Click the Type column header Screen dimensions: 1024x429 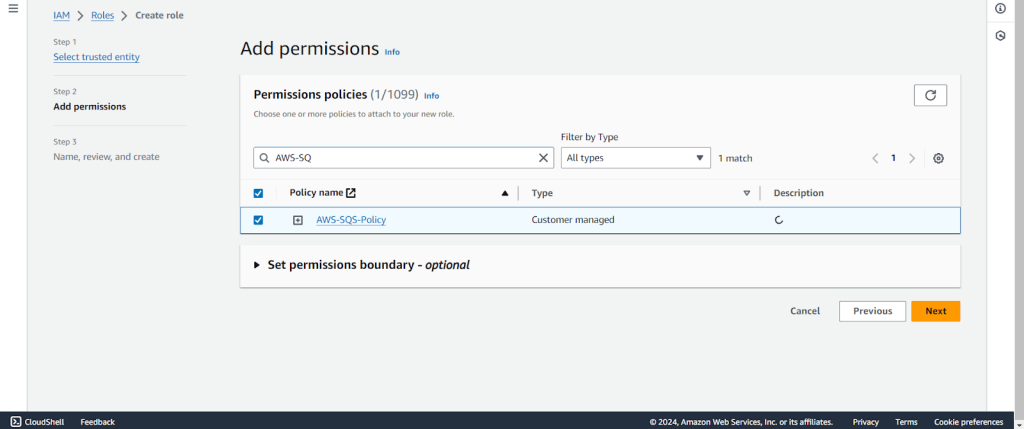[542, 193]
